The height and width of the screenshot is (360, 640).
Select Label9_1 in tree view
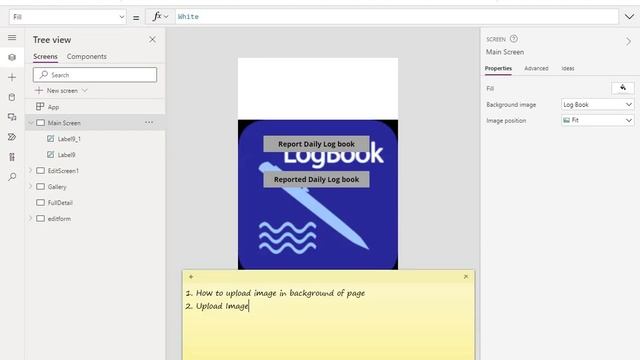click(69, 139)
